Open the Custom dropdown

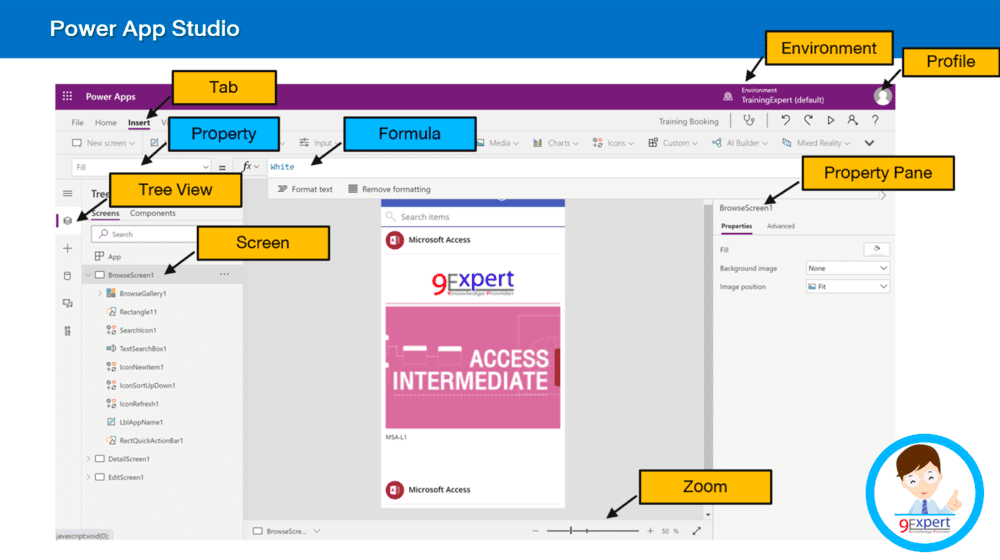[x=673, y=143]
